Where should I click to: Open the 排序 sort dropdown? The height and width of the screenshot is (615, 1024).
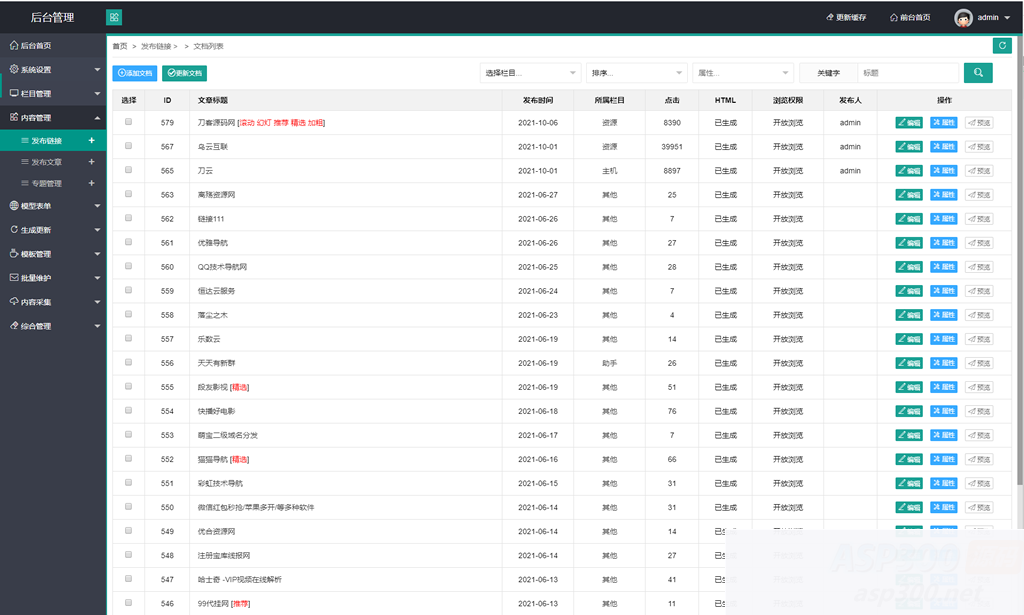tap(636, 73)
